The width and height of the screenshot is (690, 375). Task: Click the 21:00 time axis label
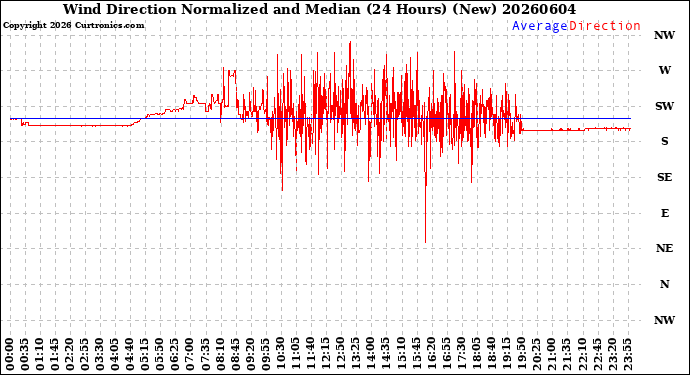[552, 355]
